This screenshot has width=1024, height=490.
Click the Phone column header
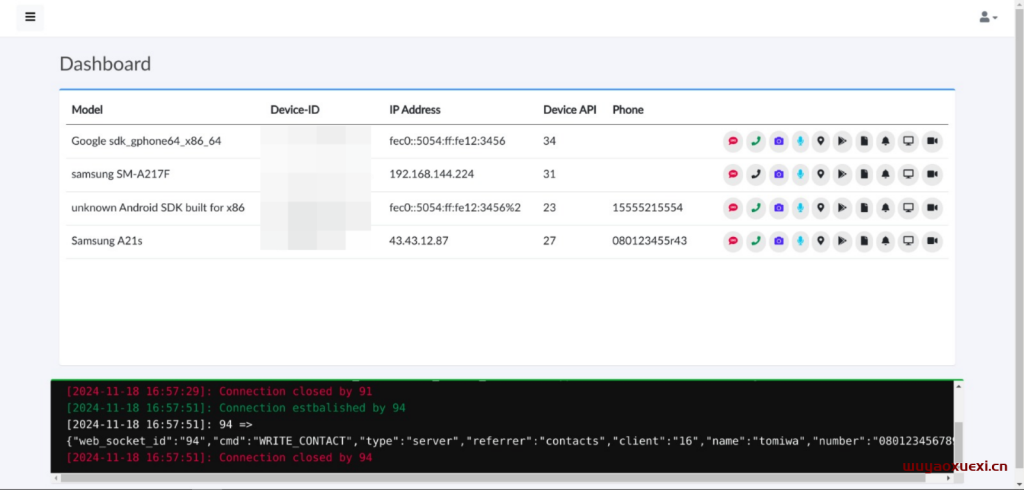pyautogui.click(x=628, y=110)
